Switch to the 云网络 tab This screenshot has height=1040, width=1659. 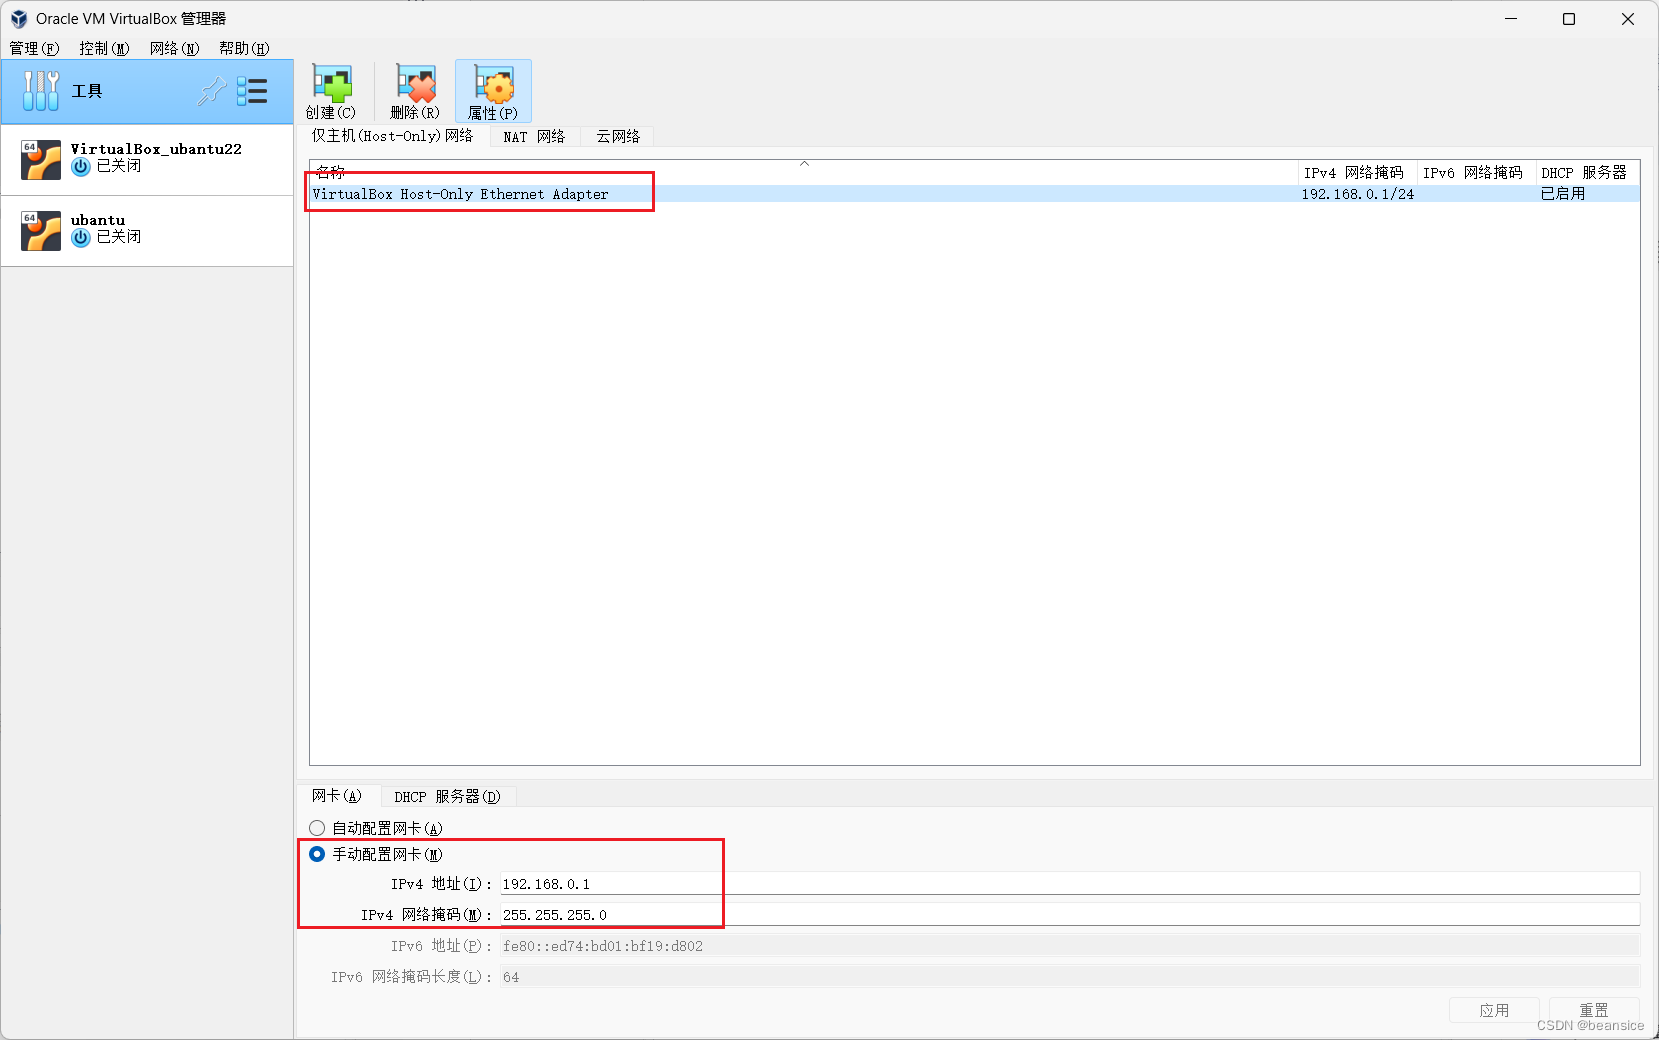(x=618, y=137)
